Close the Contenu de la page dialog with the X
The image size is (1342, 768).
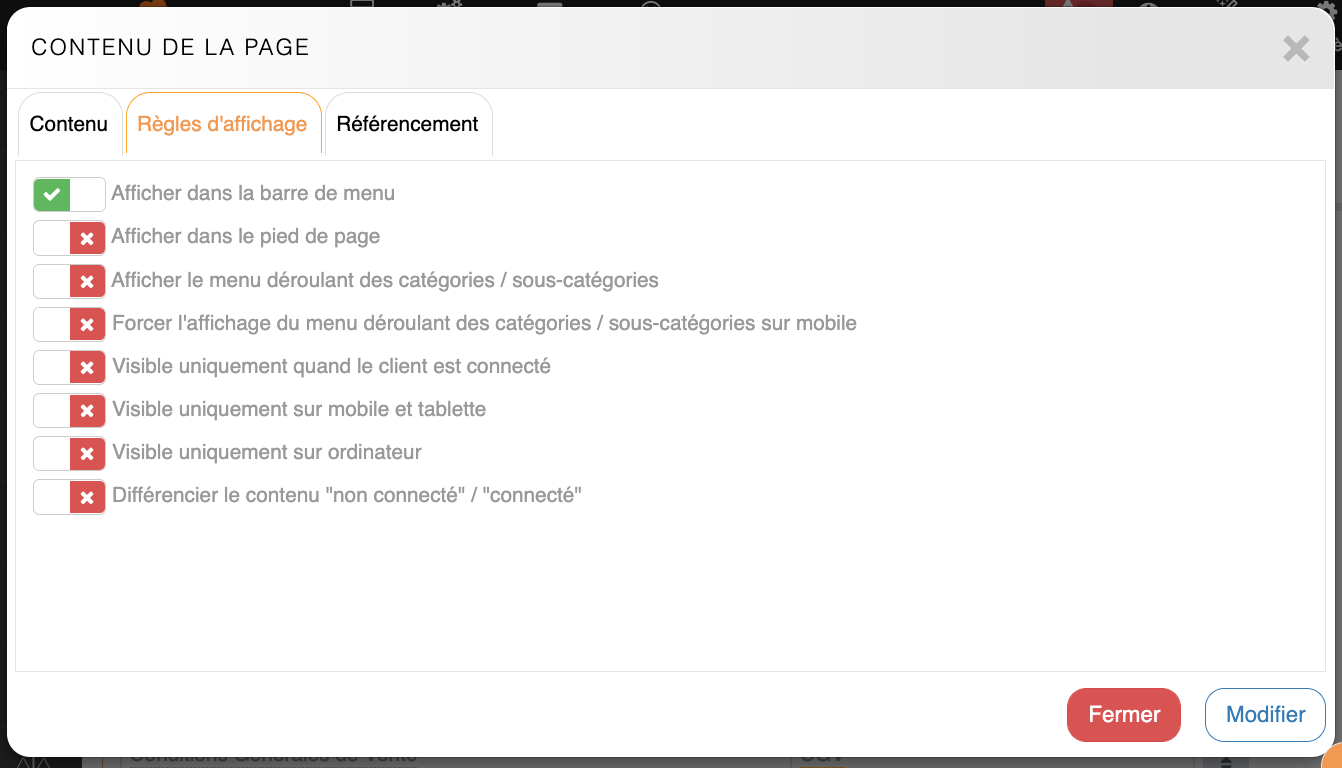(x=1296, y=48)
